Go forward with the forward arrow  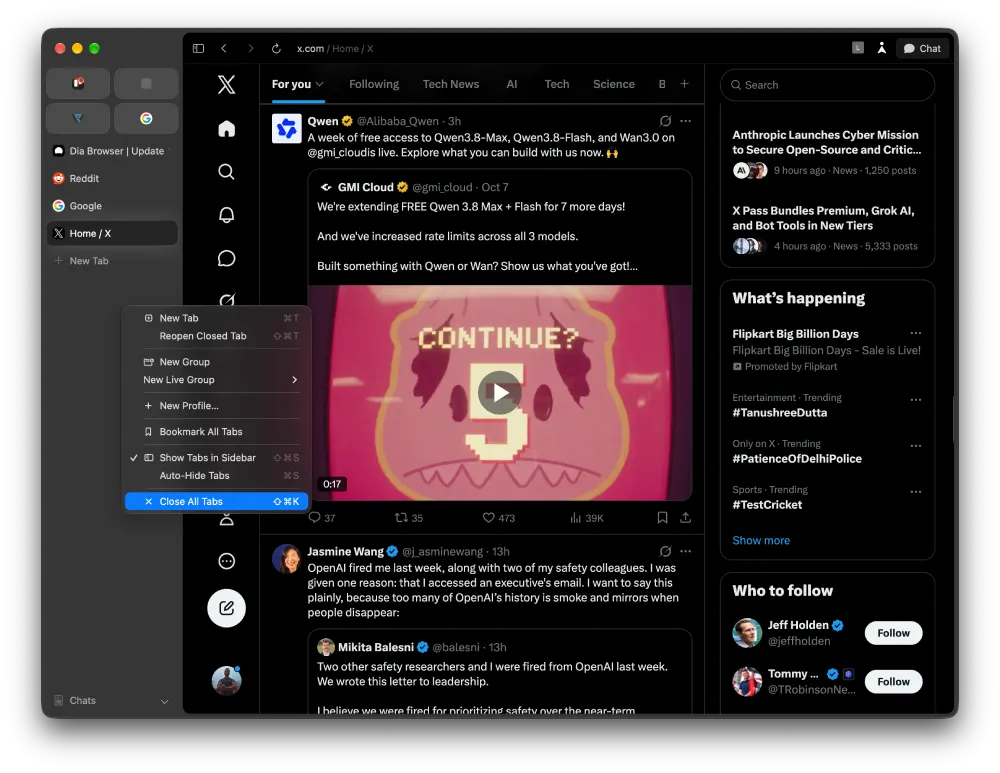coord(251,48)
